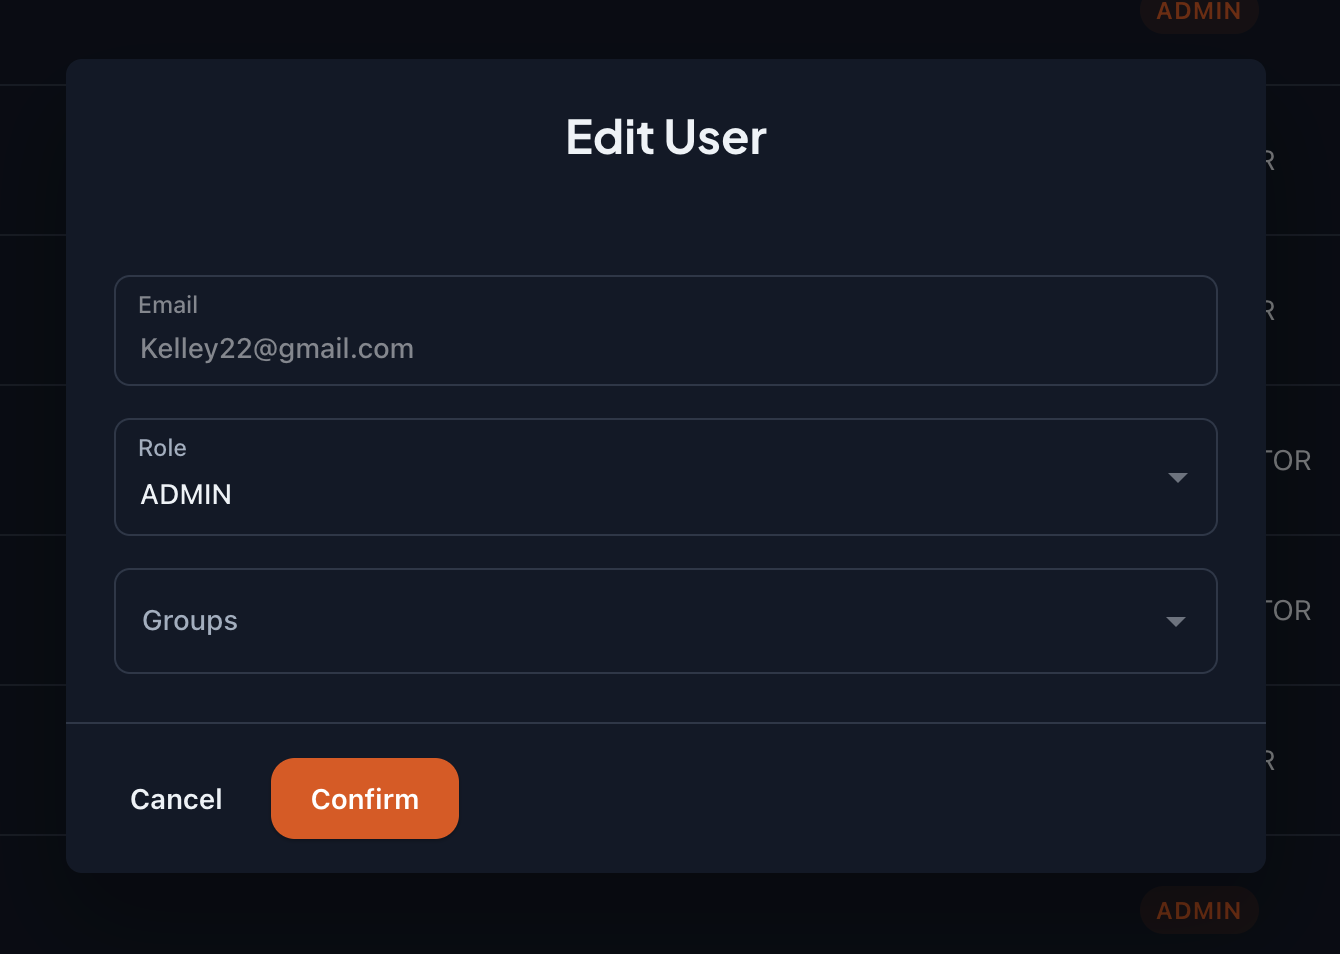
Task: Click the "Role" field label
Action: (162, 448)
